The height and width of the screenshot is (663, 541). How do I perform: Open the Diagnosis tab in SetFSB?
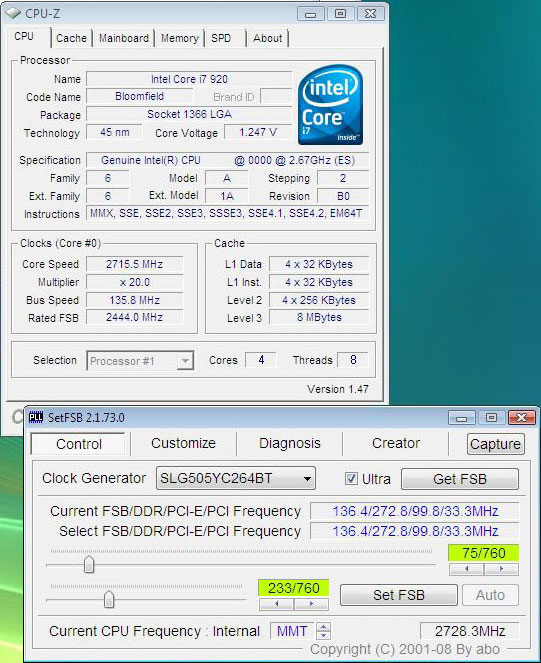pyautogui.click(x=290, y=443)
